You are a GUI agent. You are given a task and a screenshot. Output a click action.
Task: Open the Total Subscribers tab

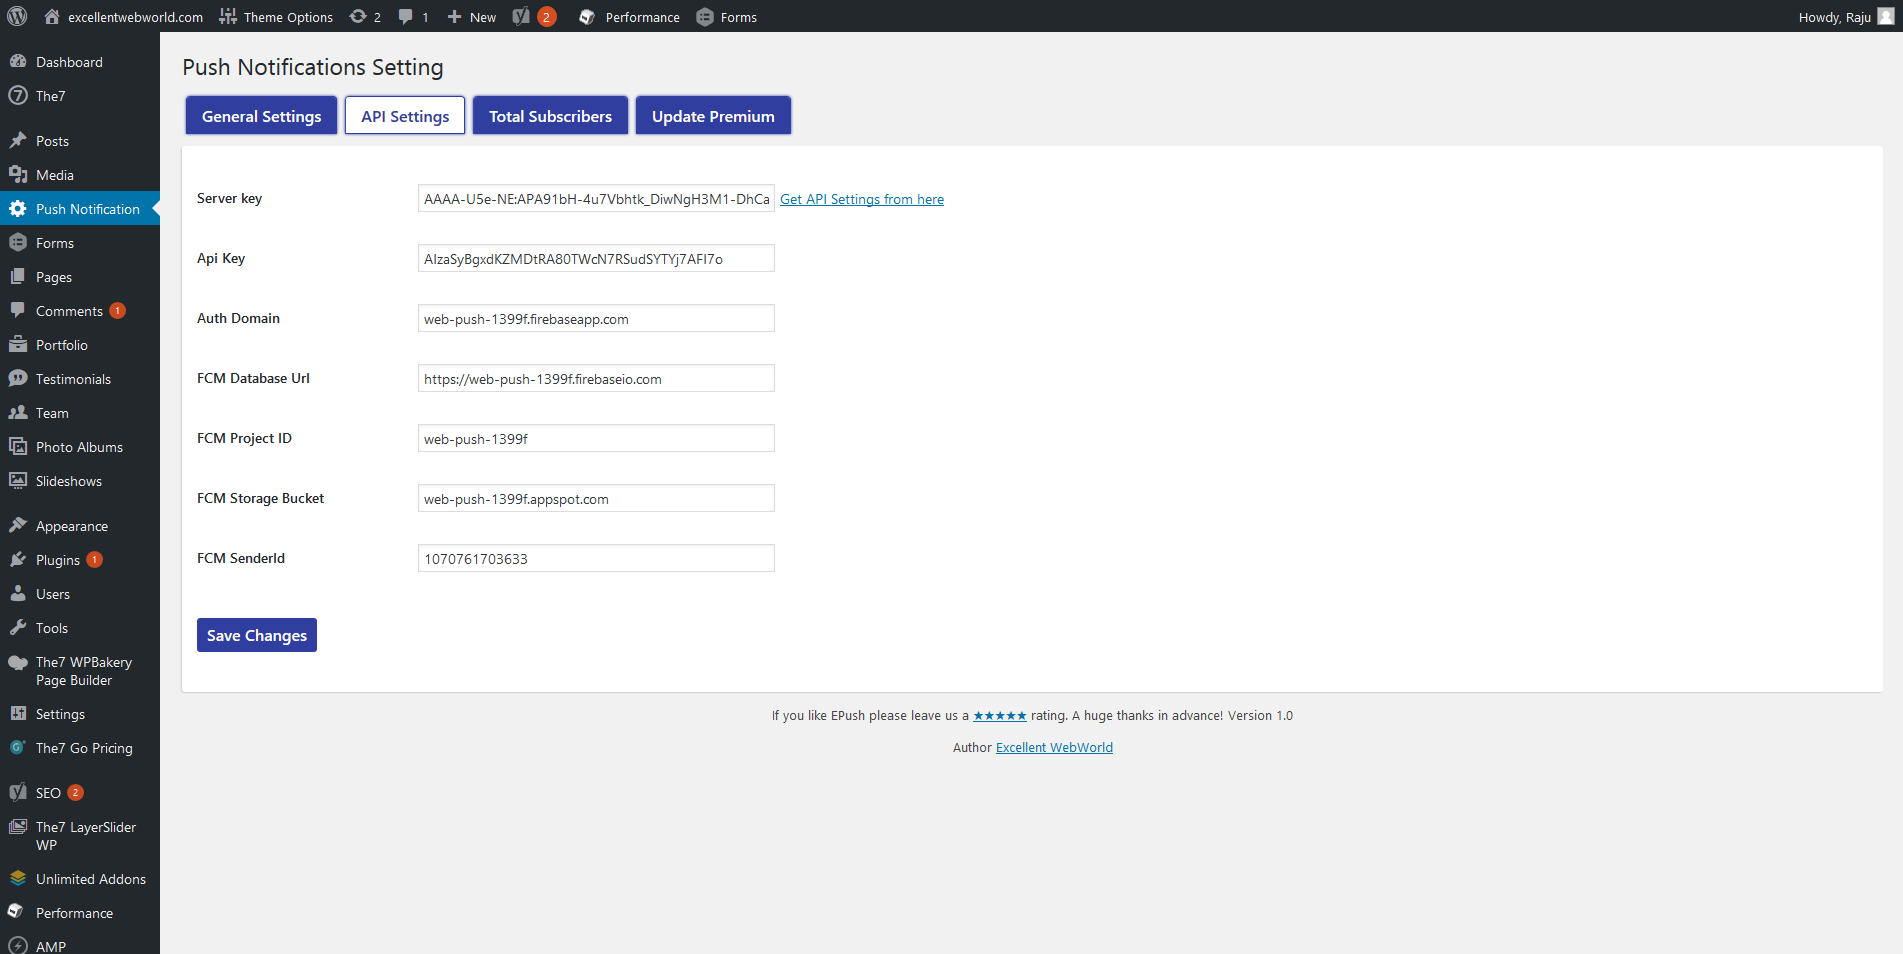click(x=550, y=116)
